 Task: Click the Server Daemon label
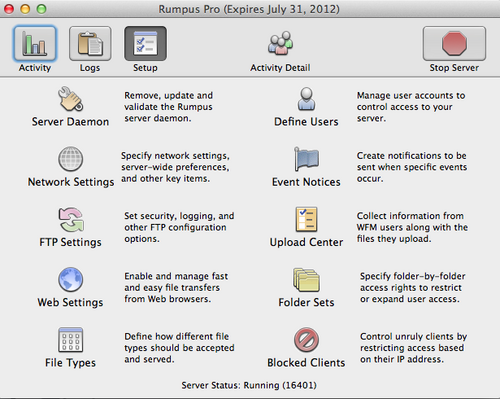tap(70, 122)
